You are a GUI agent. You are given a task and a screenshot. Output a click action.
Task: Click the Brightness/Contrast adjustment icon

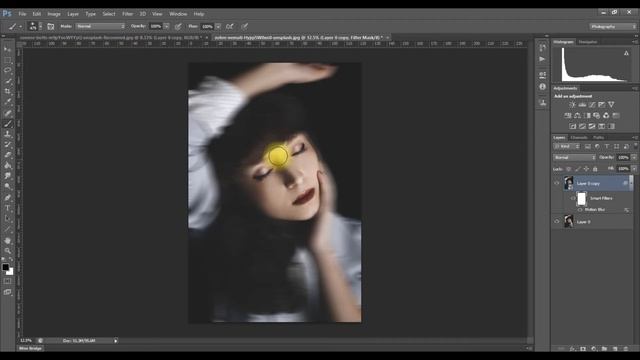coord(572,105)
